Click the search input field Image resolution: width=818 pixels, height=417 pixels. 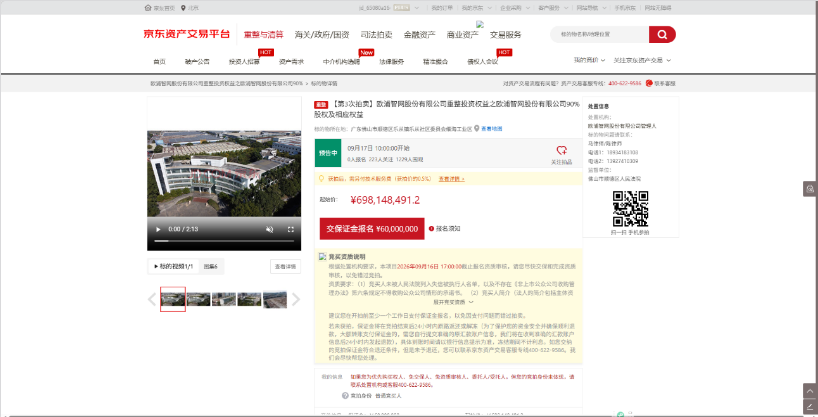pos(600,34)
